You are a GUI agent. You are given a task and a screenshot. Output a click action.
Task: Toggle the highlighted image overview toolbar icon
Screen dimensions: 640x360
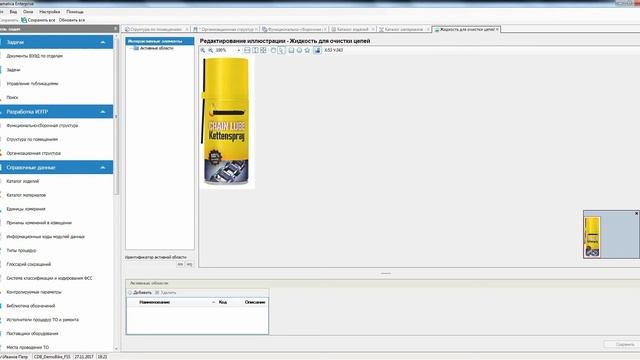pyautogui.click(x=317, y=50)
